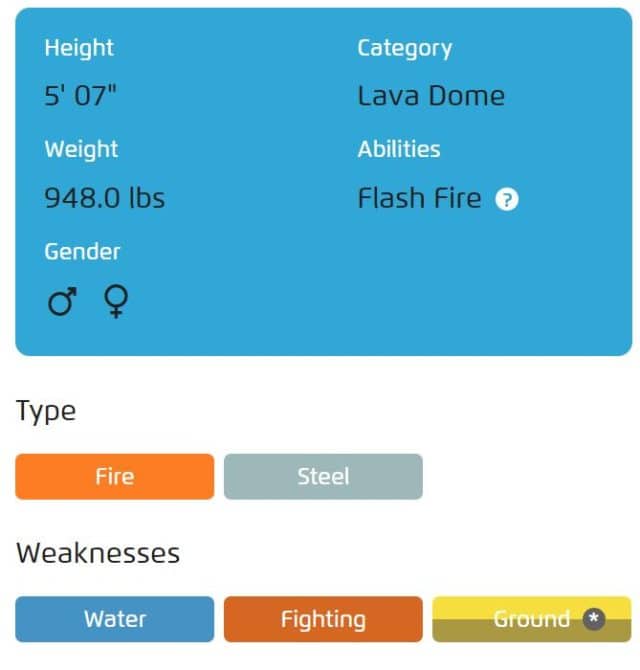The width and height of the screenshot is (640, 670).
Task: Select the Steel type button
Action: tap(323, 476)
